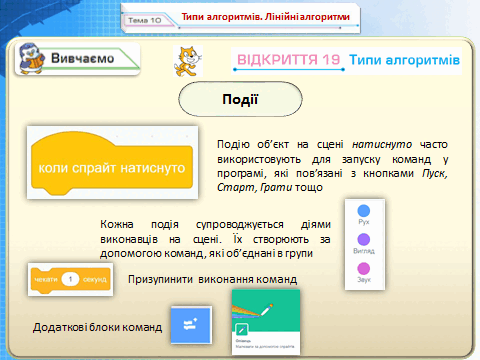
Task: Click the penguin mascot icon
Action: coord(31,59)
